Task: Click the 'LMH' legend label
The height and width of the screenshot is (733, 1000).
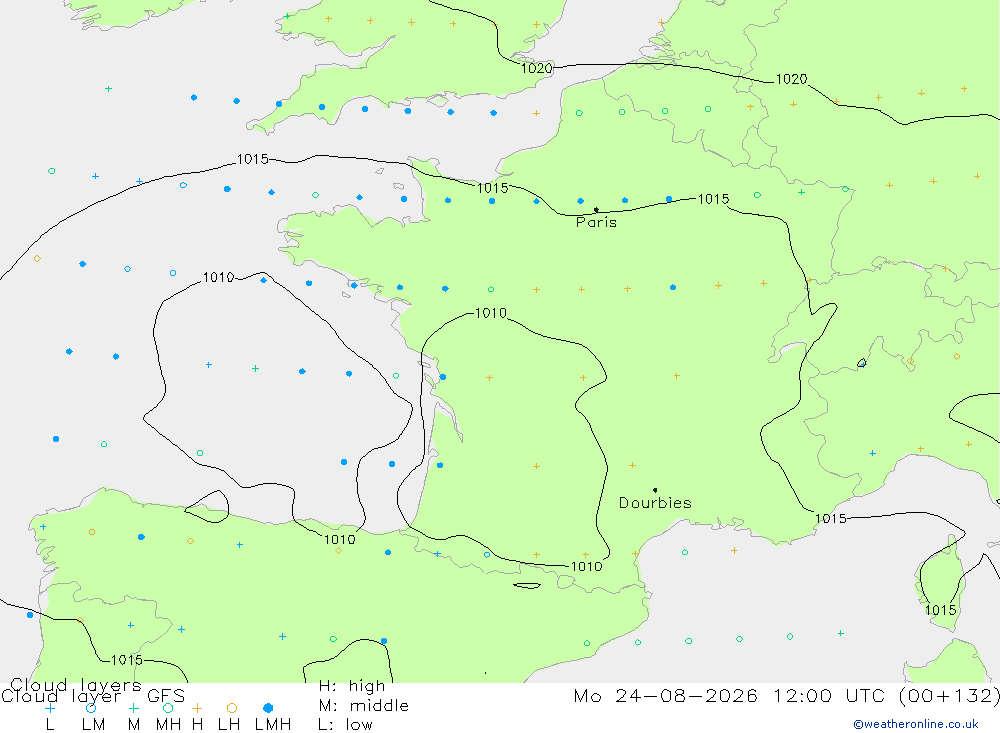Action: pyautogui.click(x=273, y=725)
